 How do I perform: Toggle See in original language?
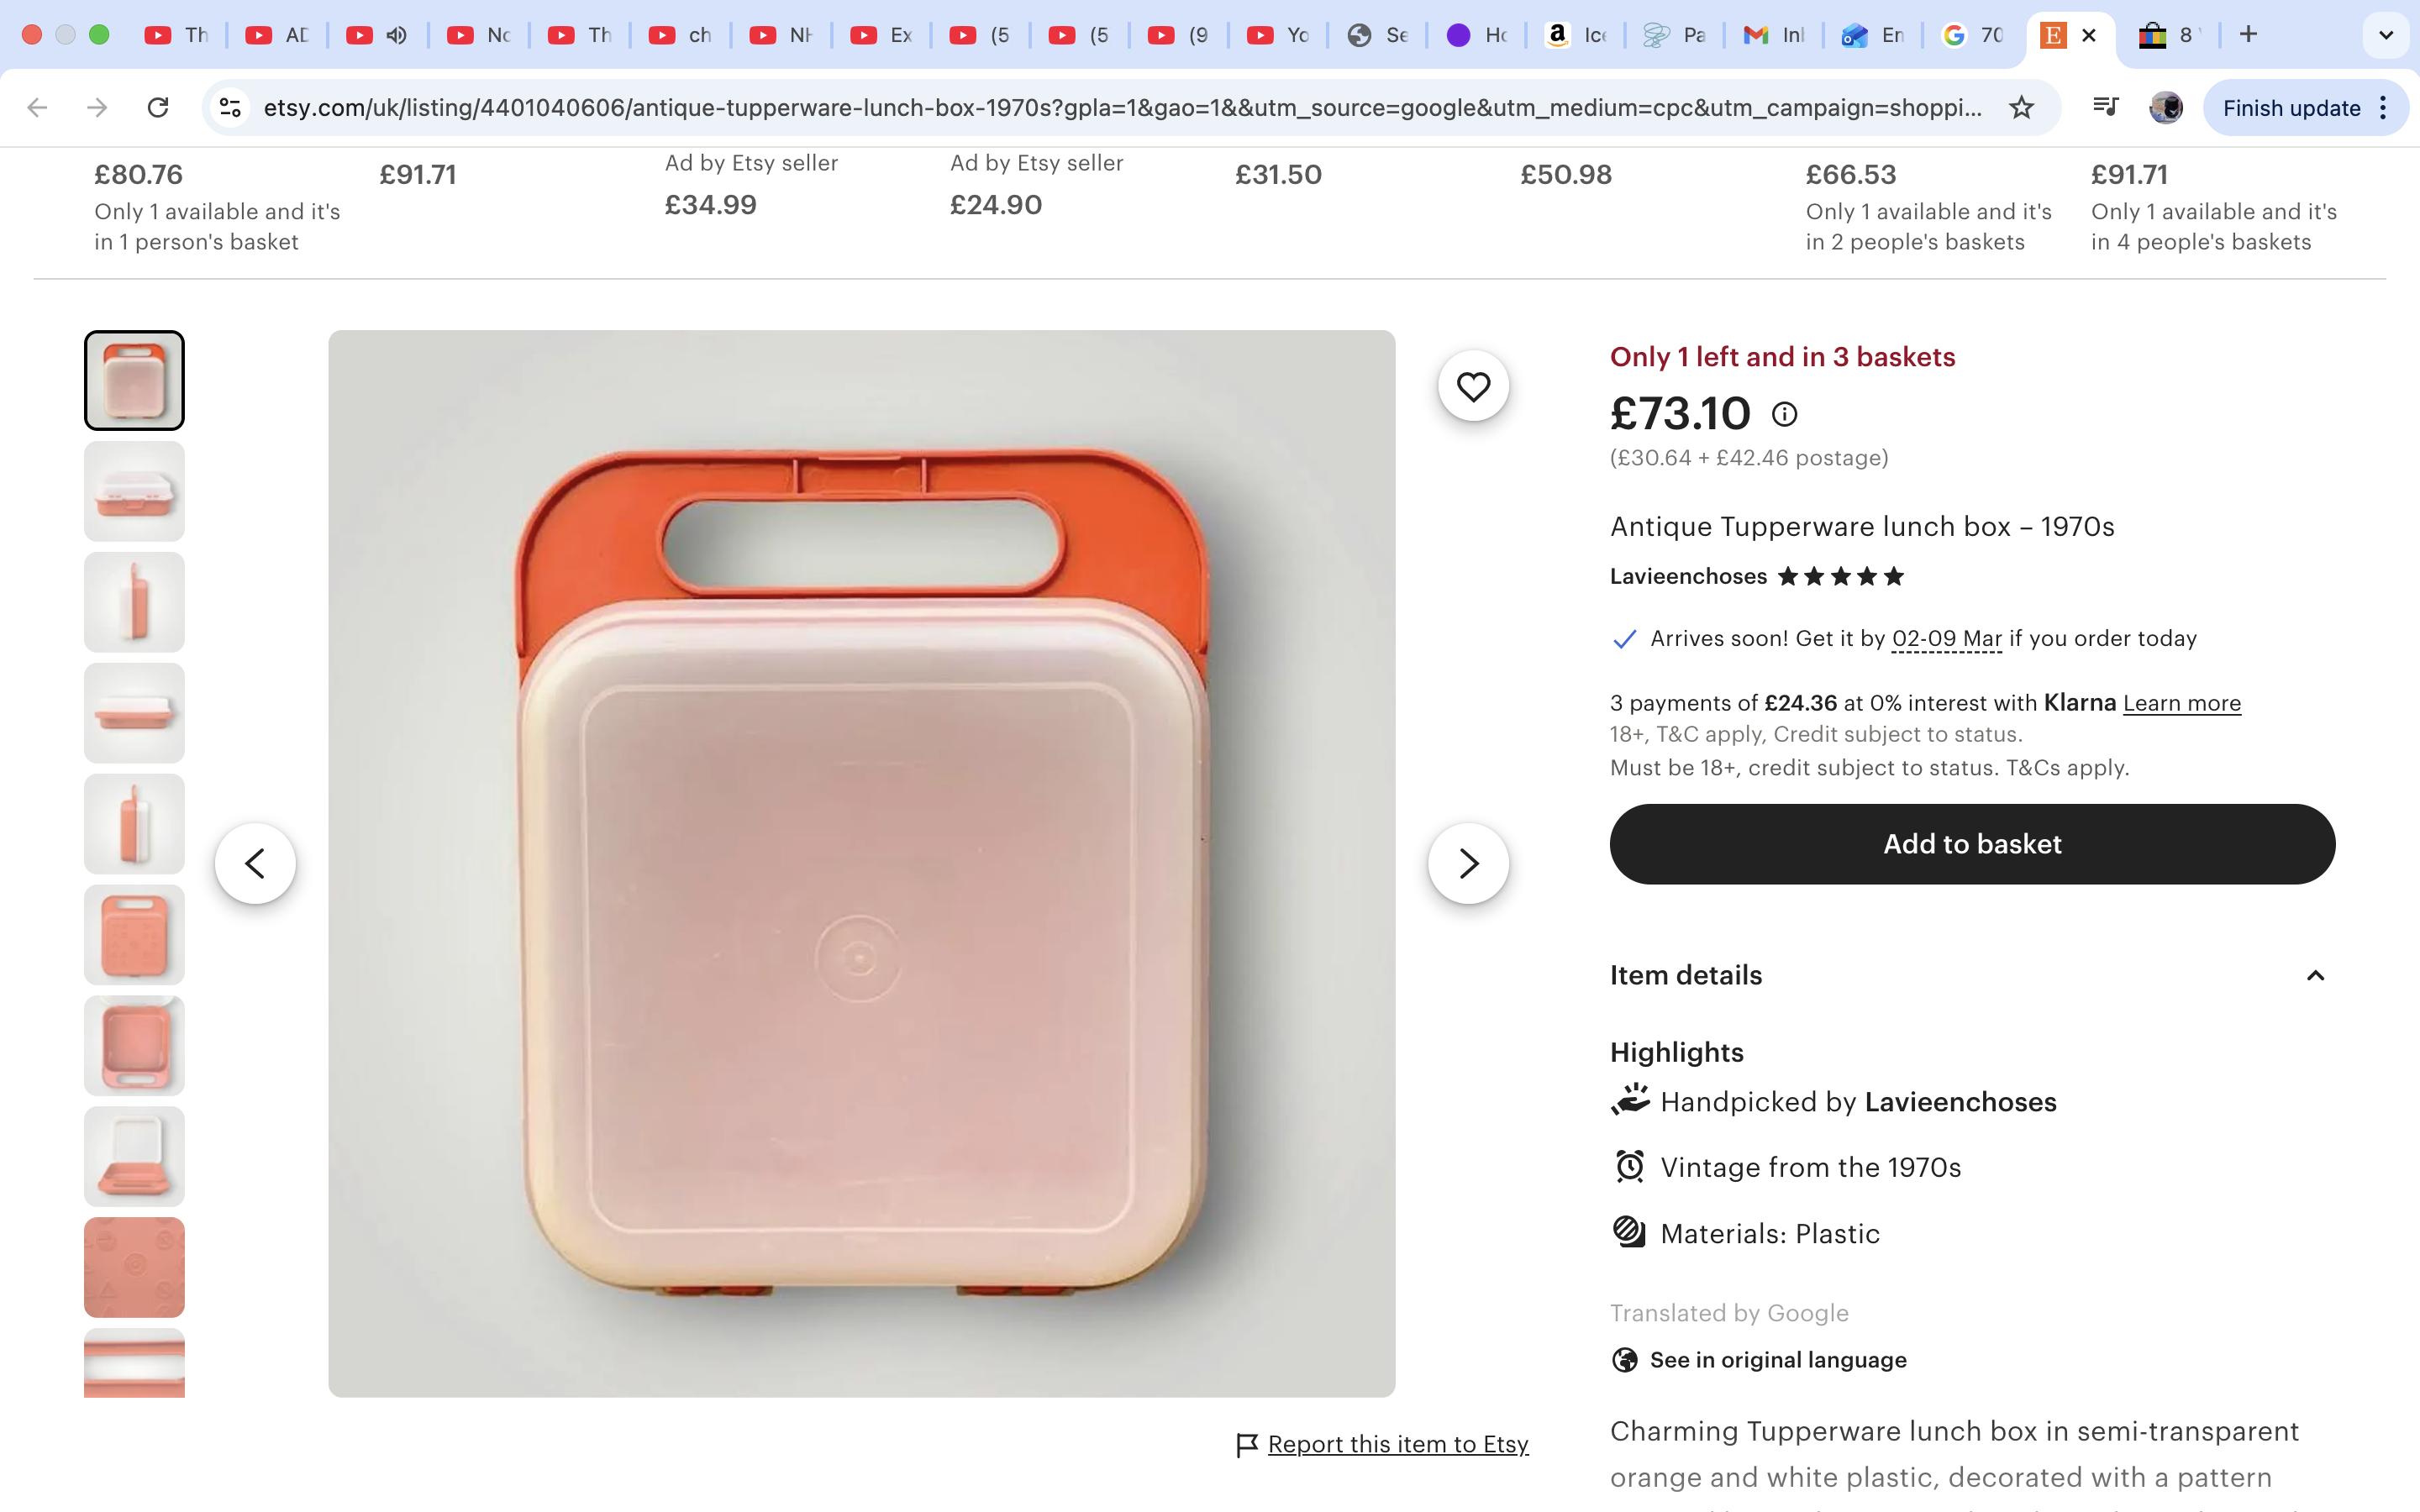click(x=1777, y=1360)
